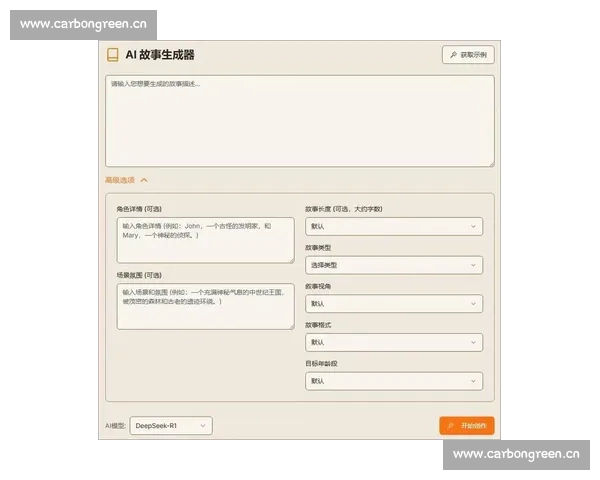Click the book icon beside AI 故事生成器
The image size is (600, 480).
click(x=112, y=55)
